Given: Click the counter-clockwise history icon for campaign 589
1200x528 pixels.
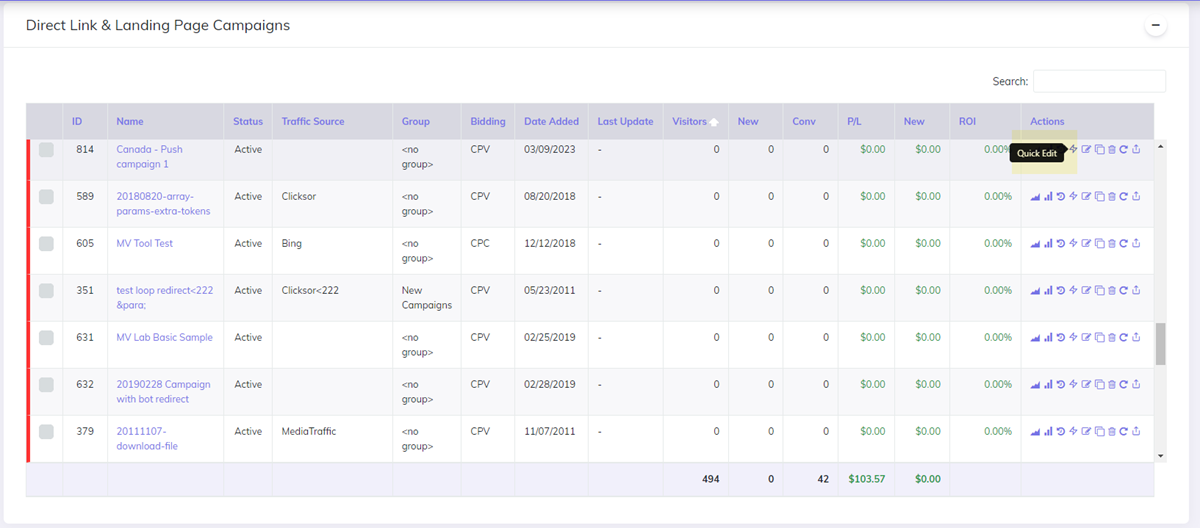Looking at the screenshot, I should click(x=1060, y=197).
